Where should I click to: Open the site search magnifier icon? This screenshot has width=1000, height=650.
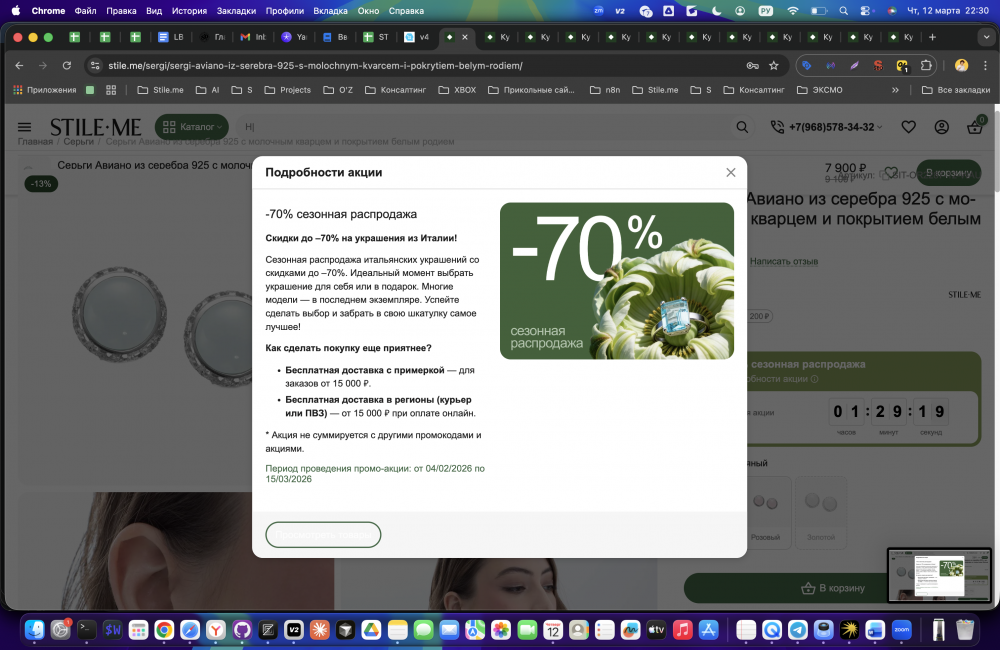tap(742, 127)
